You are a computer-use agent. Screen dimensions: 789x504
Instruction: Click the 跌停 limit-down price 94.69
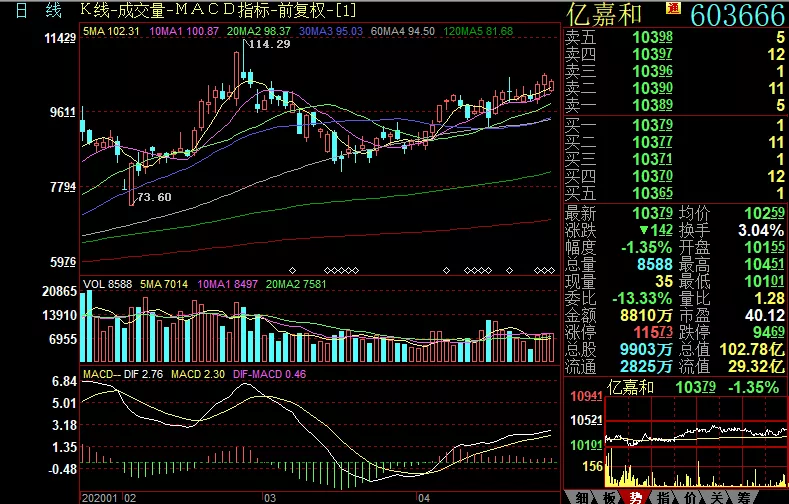(x=769, y=332)
